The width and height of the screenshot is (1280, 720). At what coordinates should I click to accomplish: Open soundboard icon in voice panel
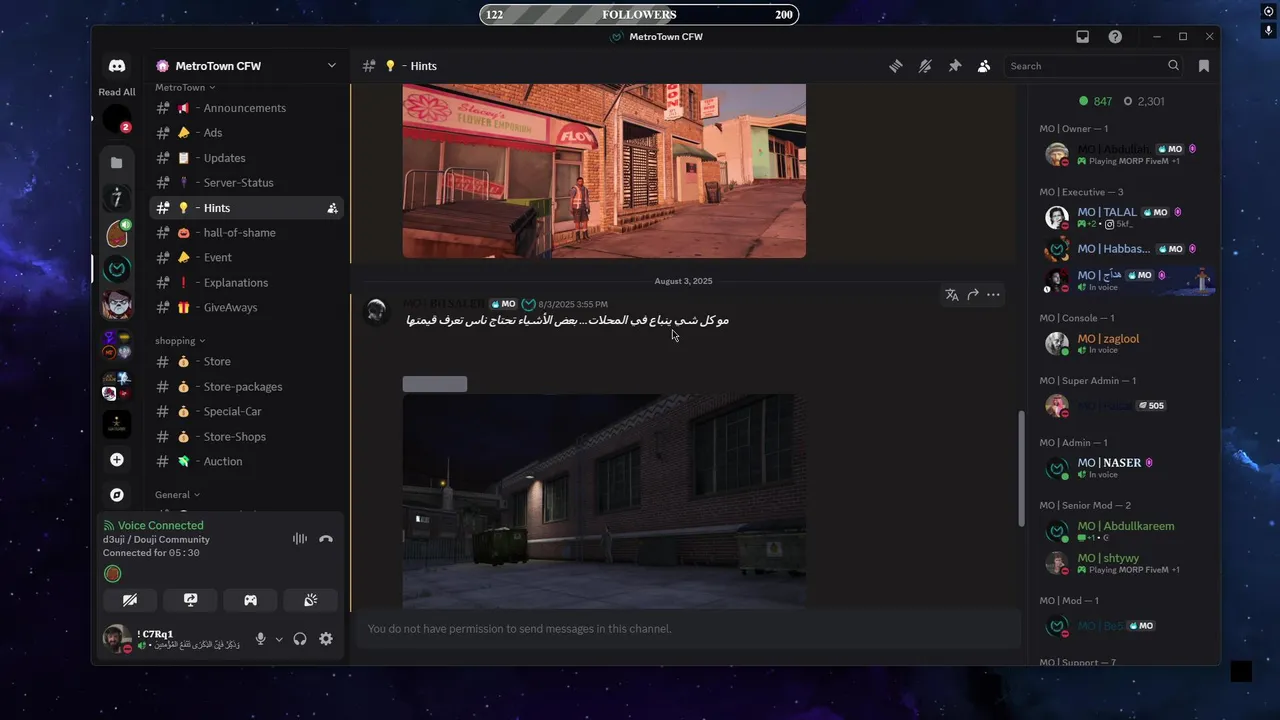[x=311, y=600]
